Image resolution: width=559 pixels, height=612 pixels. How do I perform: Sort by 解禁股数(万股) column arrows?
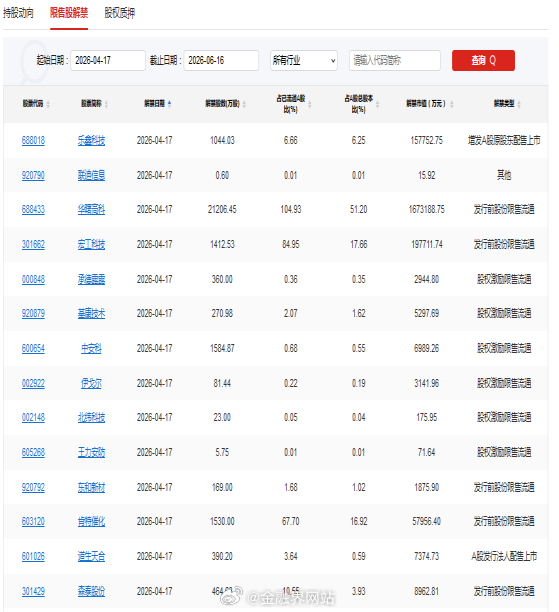click(x=244, y=104)
